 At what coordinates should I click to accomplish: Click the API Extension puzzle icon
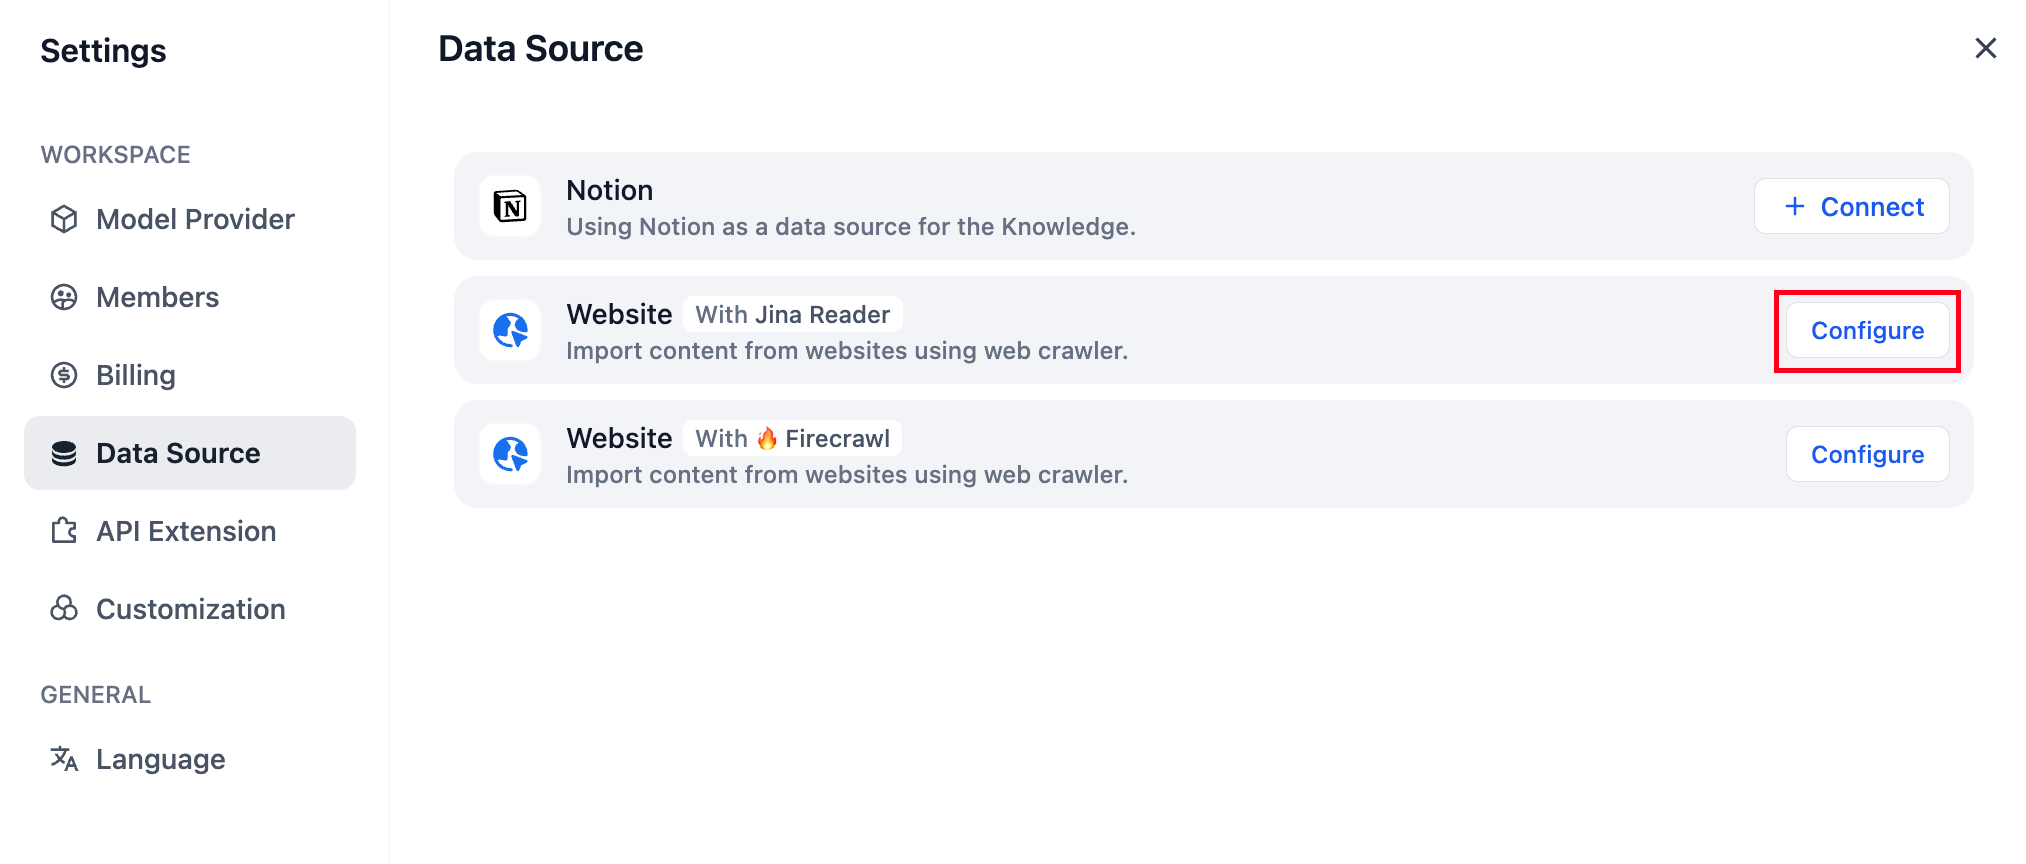[x=64, y=531]
